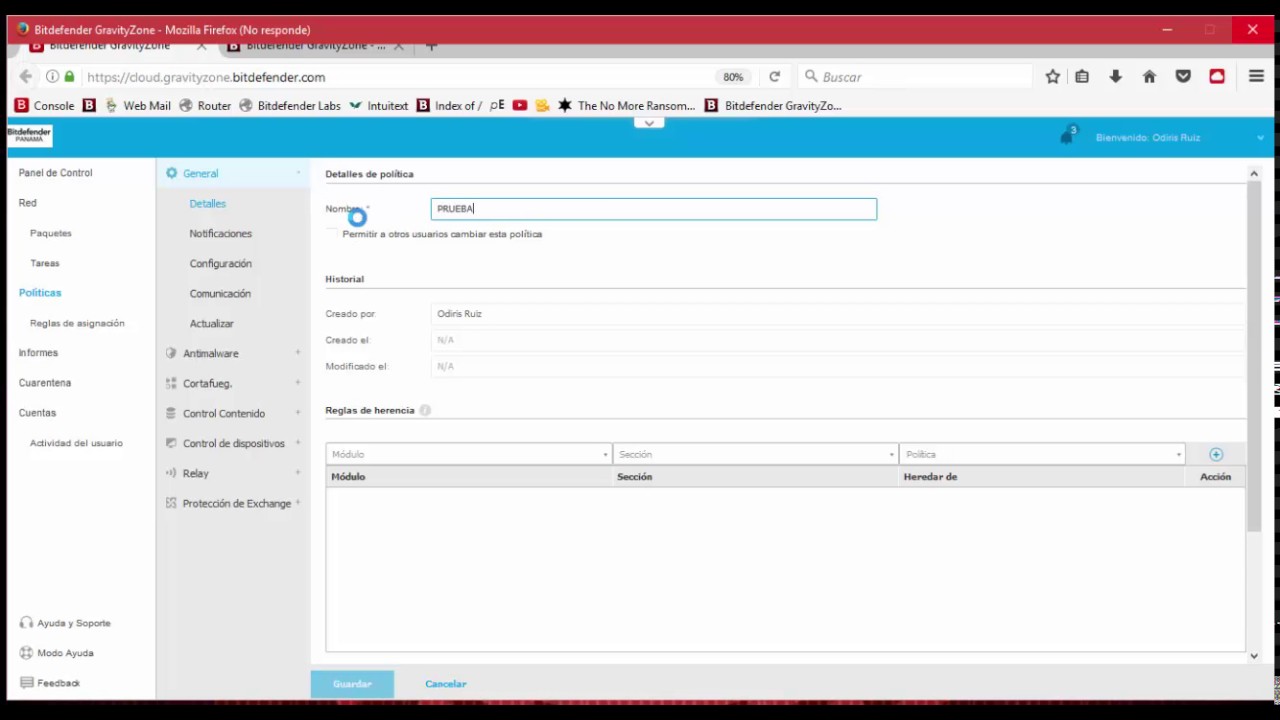Select Políticas in the left menu
This screenshot has width=1280, height=720.
pyautogui.click(x=40, y=293)
